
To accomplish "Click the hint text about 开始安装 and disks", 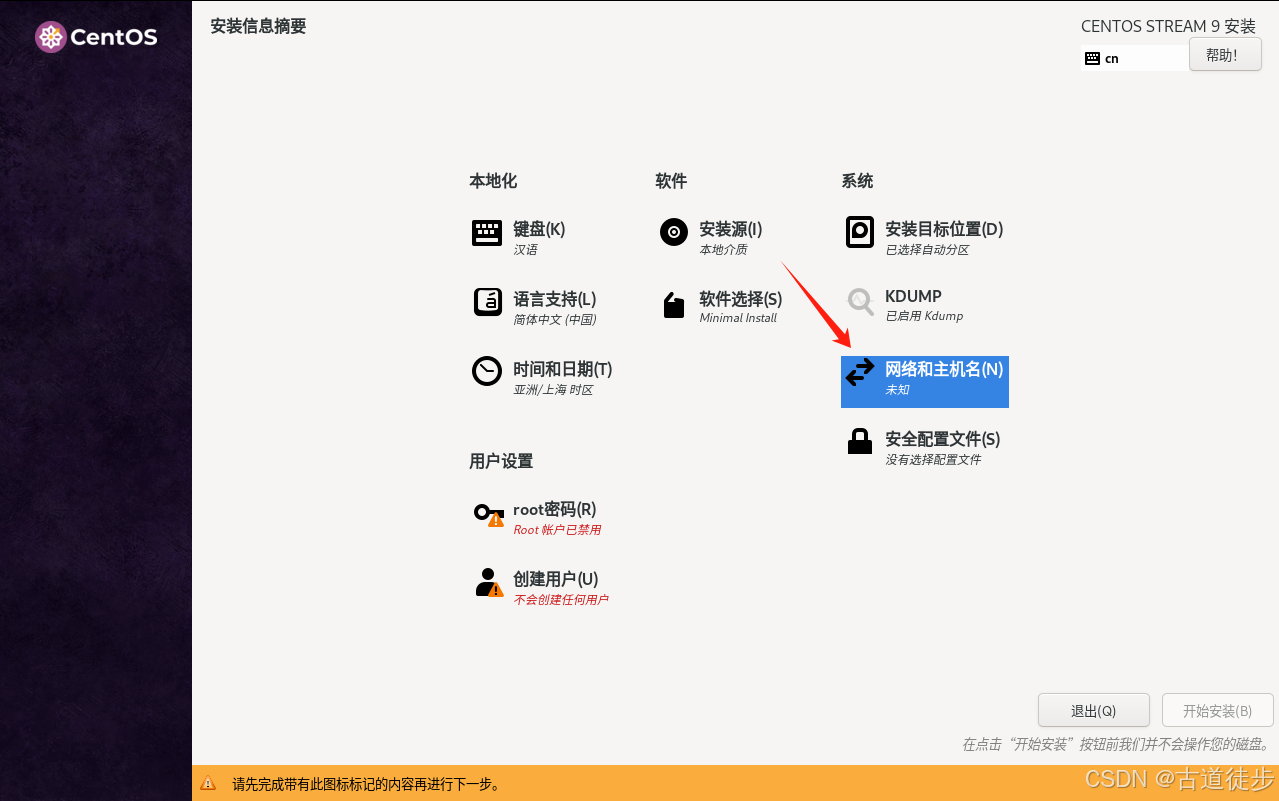I will click(x=1116, y=744).
